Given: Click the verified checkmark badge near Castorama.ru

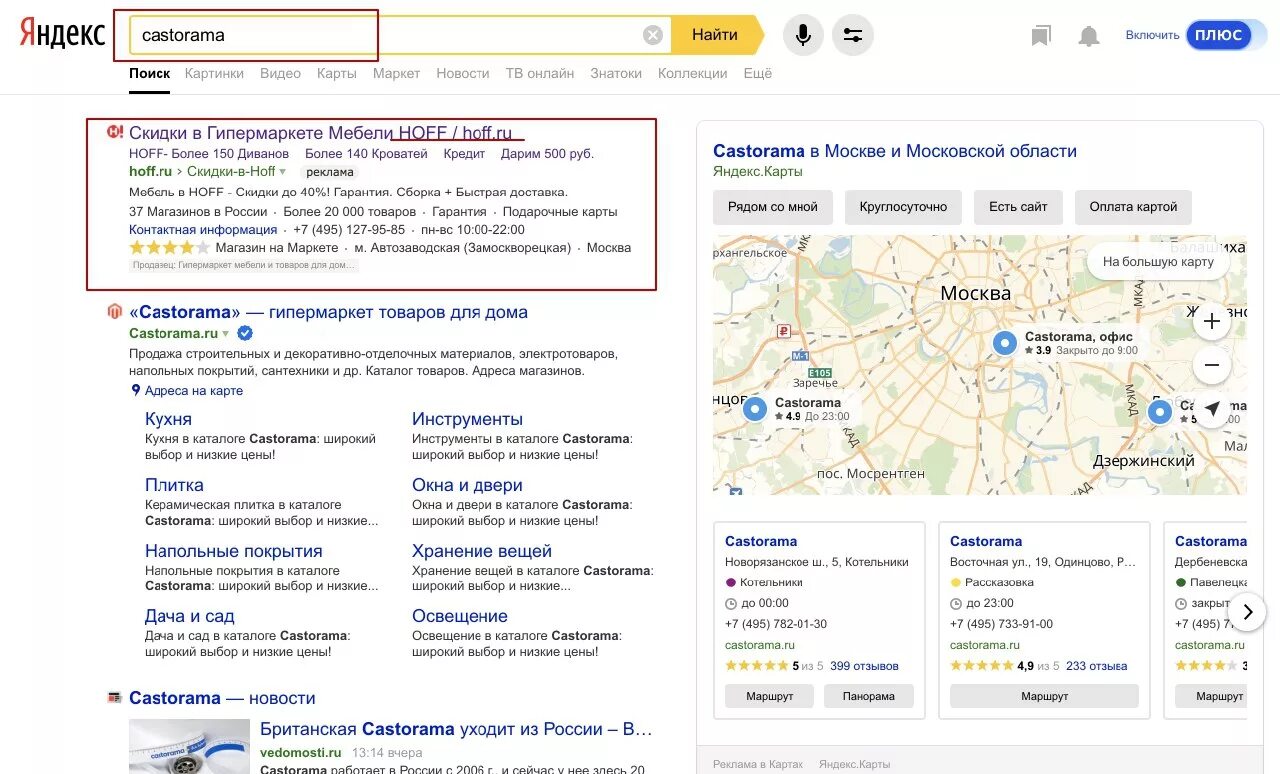Looking at the screenshot, I should pyautogui.click(x=245, y=333).
